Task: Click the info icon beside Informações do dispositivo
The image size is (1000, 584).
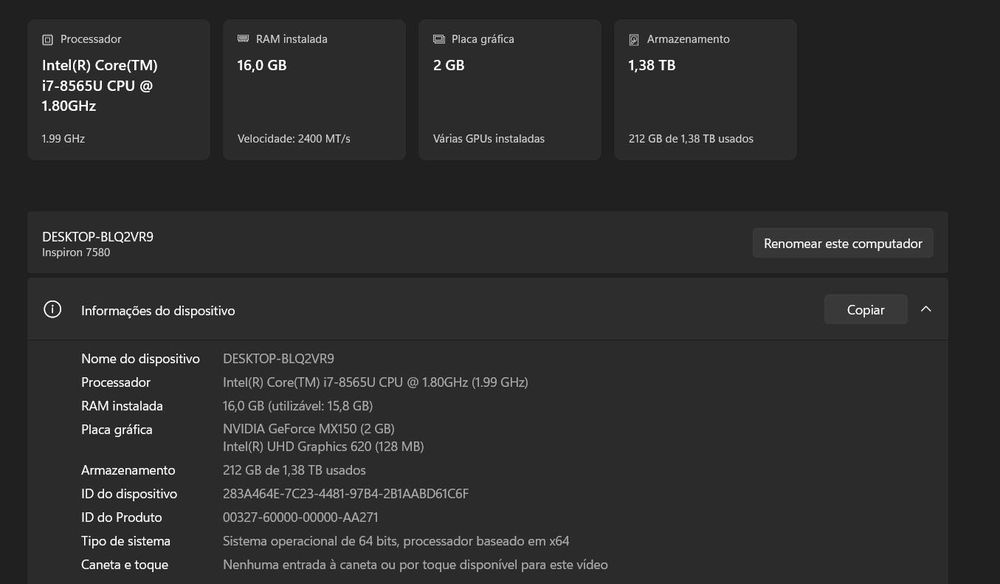Action: click(52, 310)
